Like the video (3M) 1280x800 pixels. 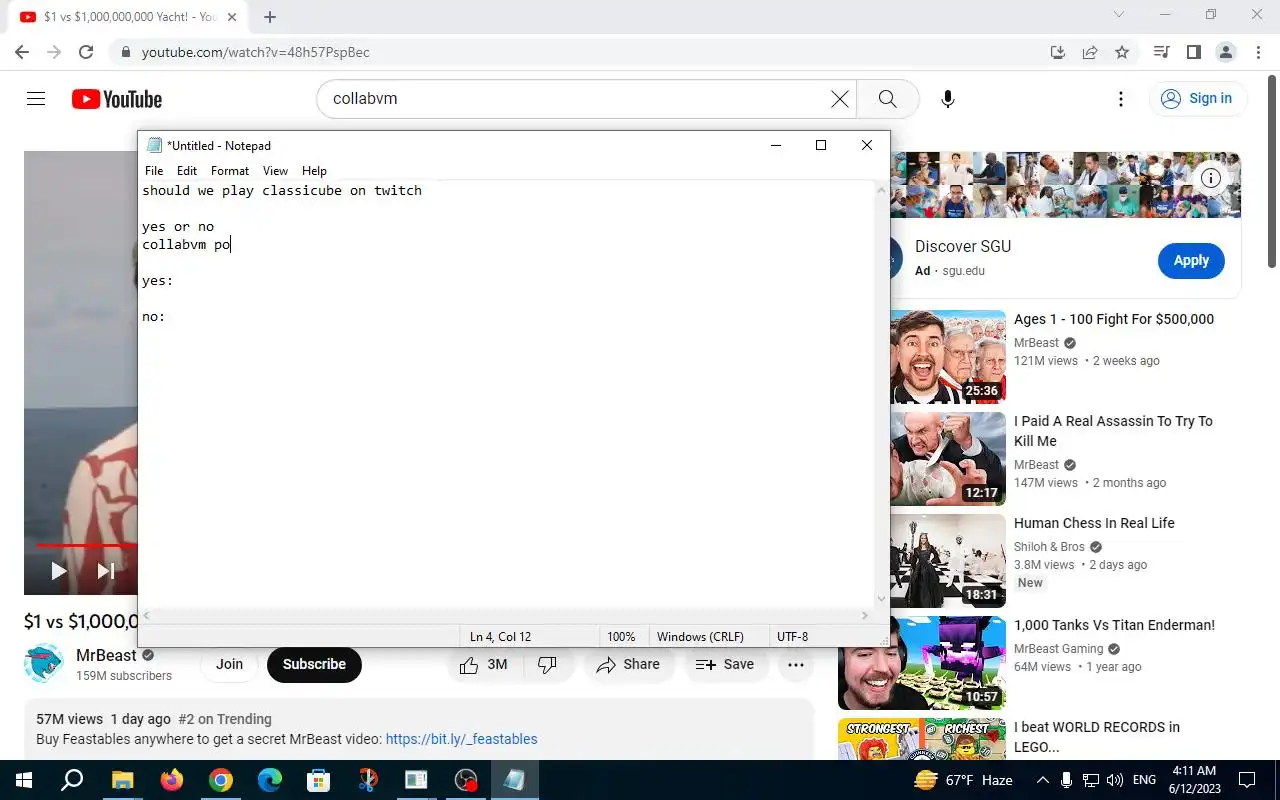point(484,664)
